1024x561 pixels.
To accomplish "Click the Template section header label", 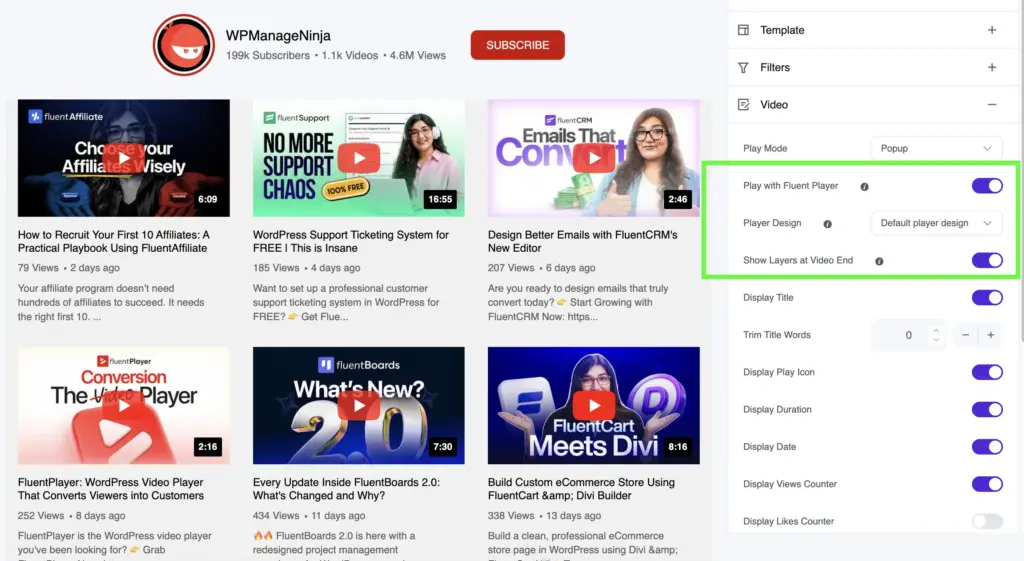I will pyautogui.click(x=782, y=30).
